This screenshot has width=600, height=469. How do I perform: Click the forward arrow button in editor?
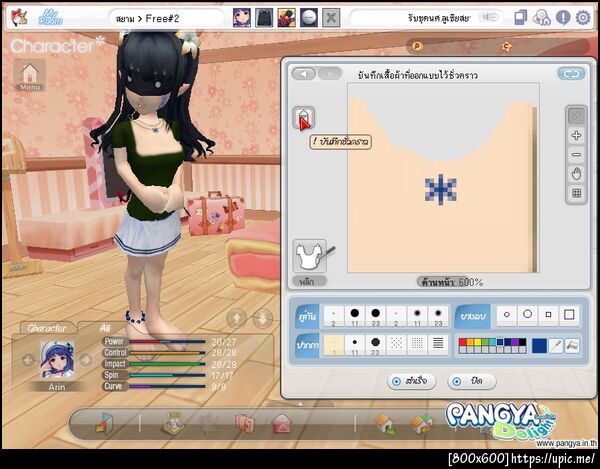click(329, 74)
